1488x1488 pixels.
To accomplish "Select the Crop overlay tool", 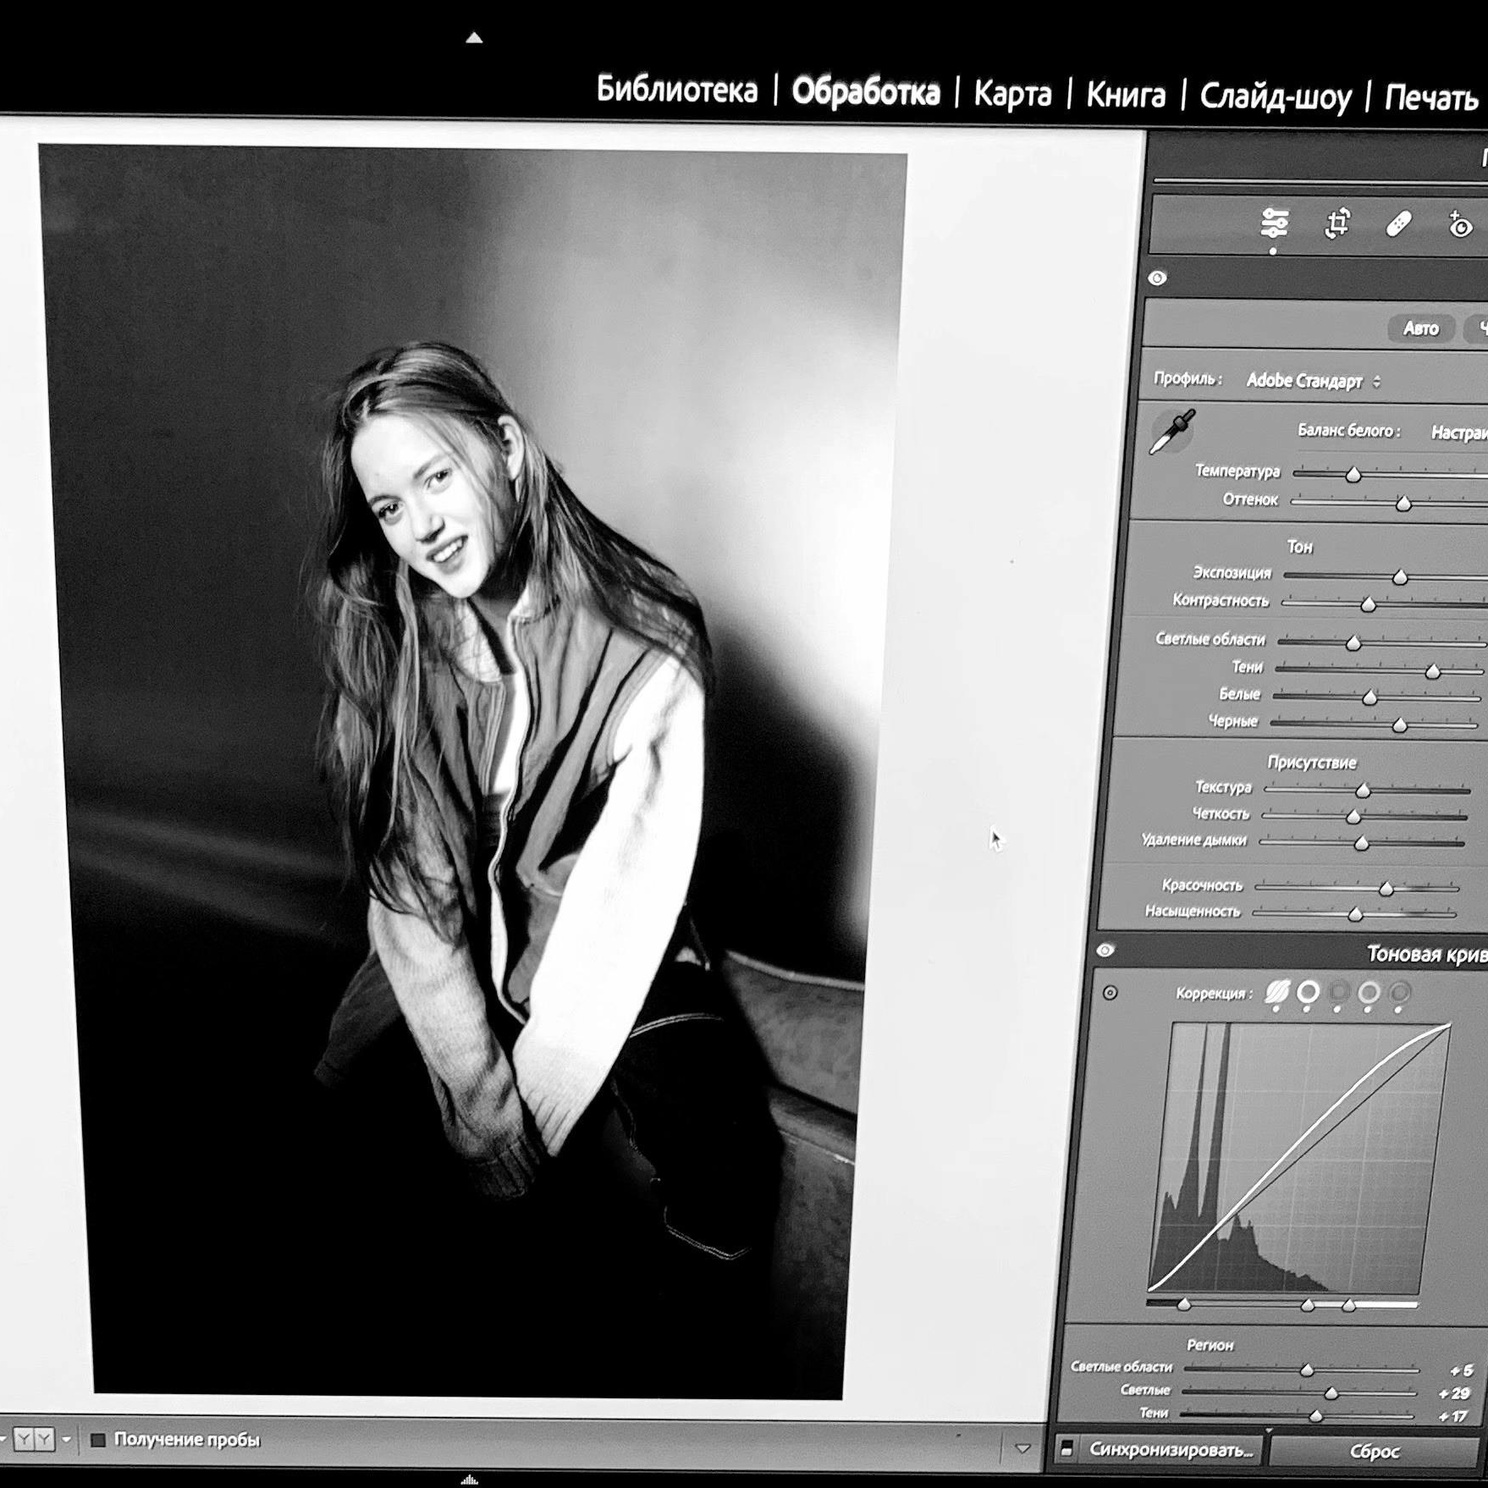I will [x=1337, y=223].
